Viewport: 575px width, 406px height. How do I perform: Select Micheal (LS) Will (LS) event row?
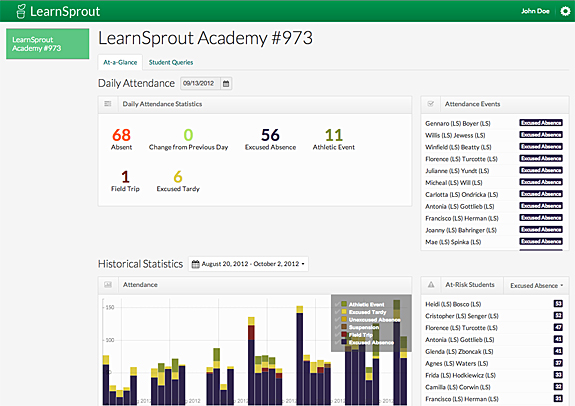pyautogui.click(x=454, y=183)
